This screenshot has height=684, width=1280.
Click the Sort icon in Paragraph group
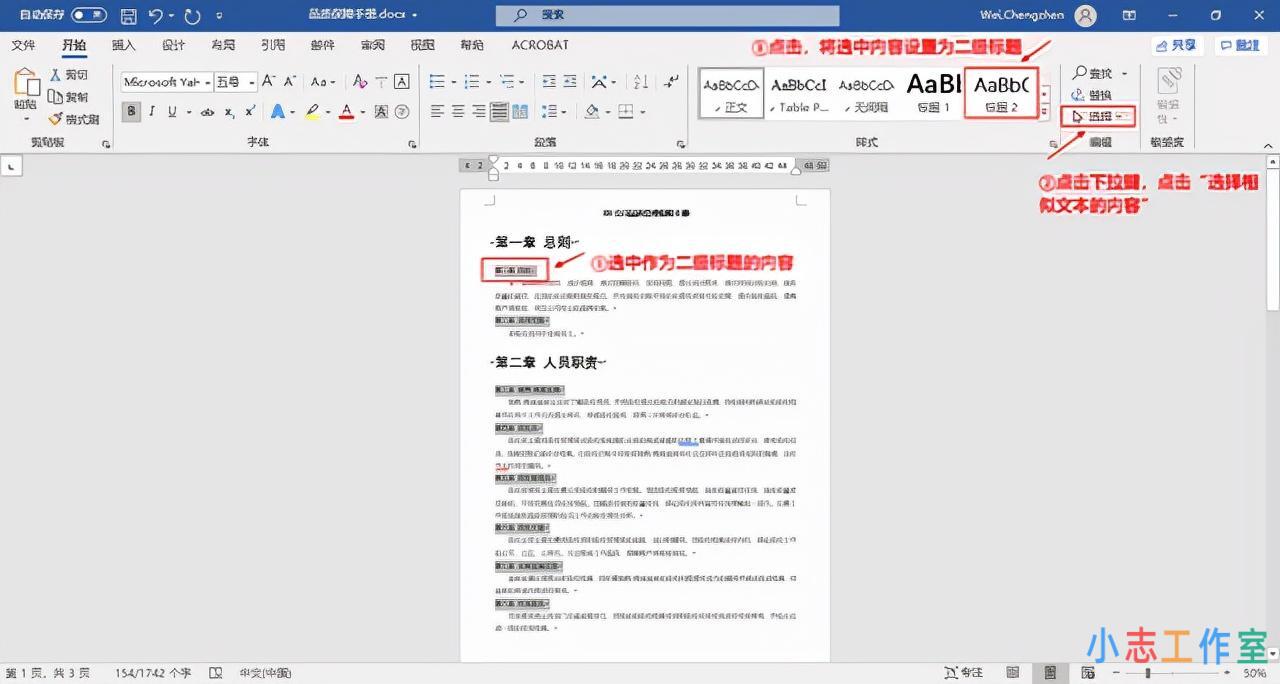click(638, 83)
